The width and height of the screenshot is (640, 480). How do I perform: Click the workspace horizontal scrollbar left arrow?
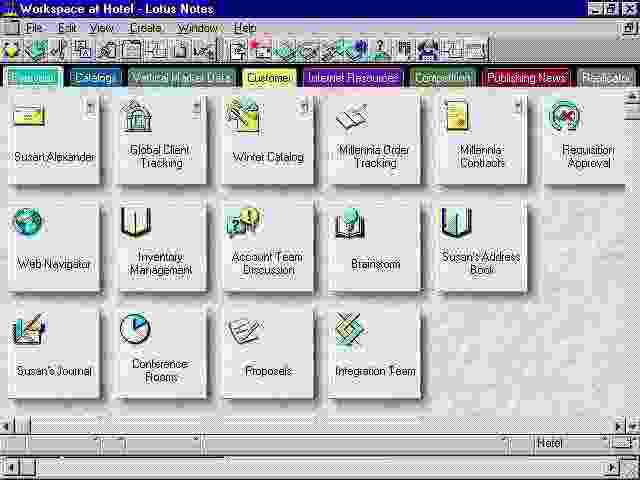click(x=6, y=427)
